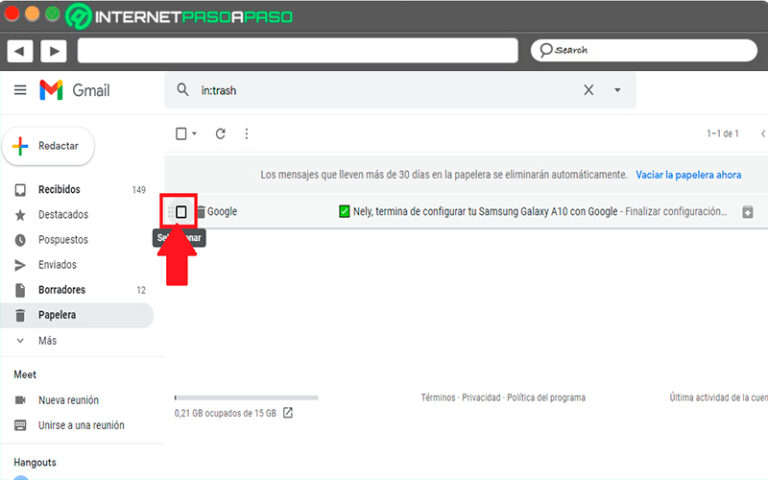768x480 pixels.
Task: Click the Nueva reunión camera icon
Action: [x=20, y=400]
